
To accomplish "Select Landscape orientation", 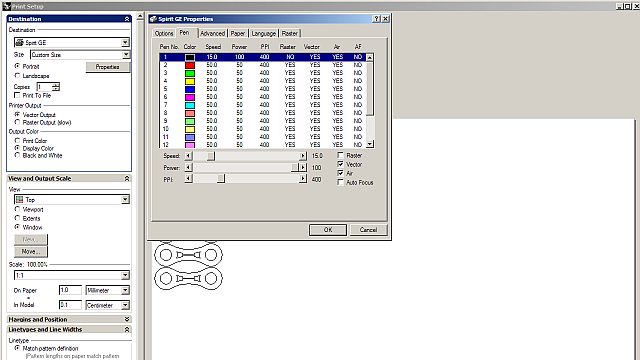I will [17, 76].
